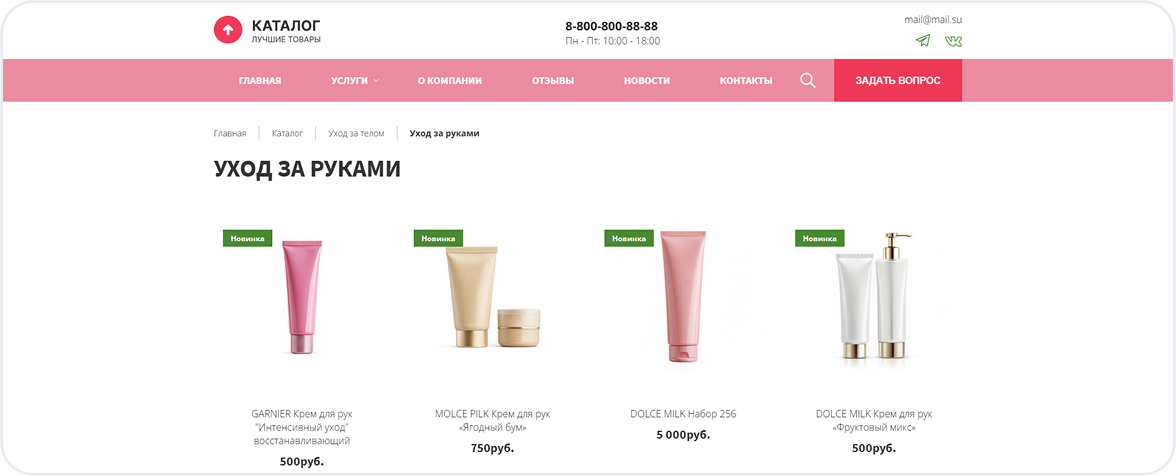Click the mail@mail.su email link
Image resolution: width=1176 pixels, height=476 pixels.
[933, 20]
